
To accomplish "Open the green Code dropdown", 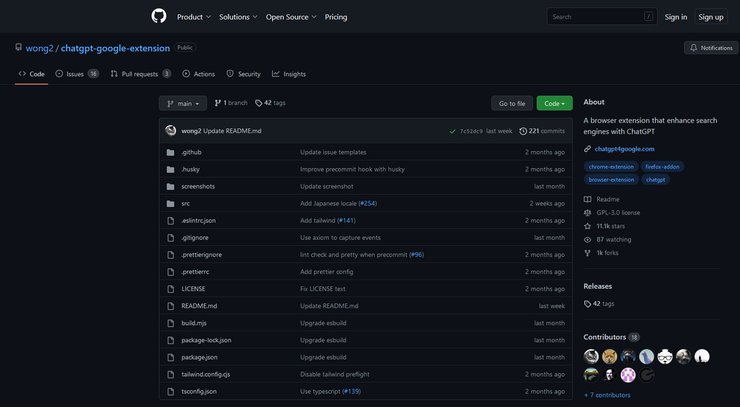I will [554, 103].
